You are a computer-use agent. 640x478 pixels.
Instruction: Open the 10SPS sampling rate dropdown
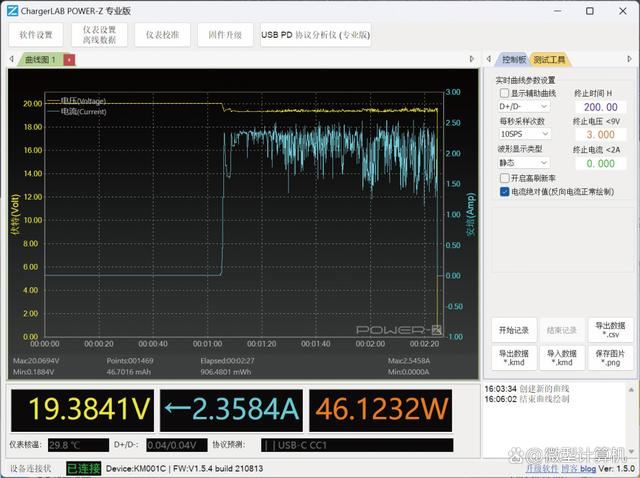pos(524,134)
